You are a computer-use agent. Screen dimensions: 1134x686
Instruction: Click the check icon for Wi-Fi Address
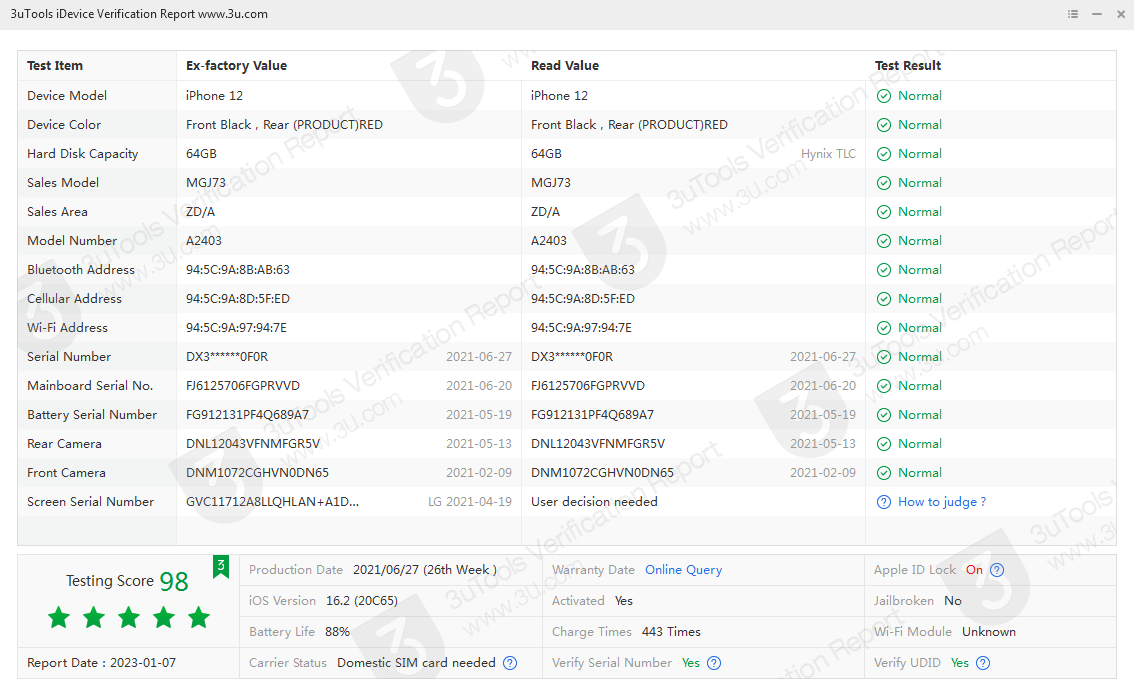pos(884,328)
